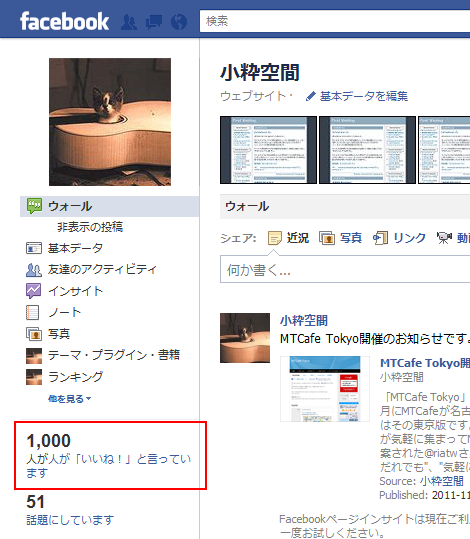The width and height of the screenshot is (470, 539).
Task: Click the pencil icon beside 基本データを編集
Action: click(310, 96)
